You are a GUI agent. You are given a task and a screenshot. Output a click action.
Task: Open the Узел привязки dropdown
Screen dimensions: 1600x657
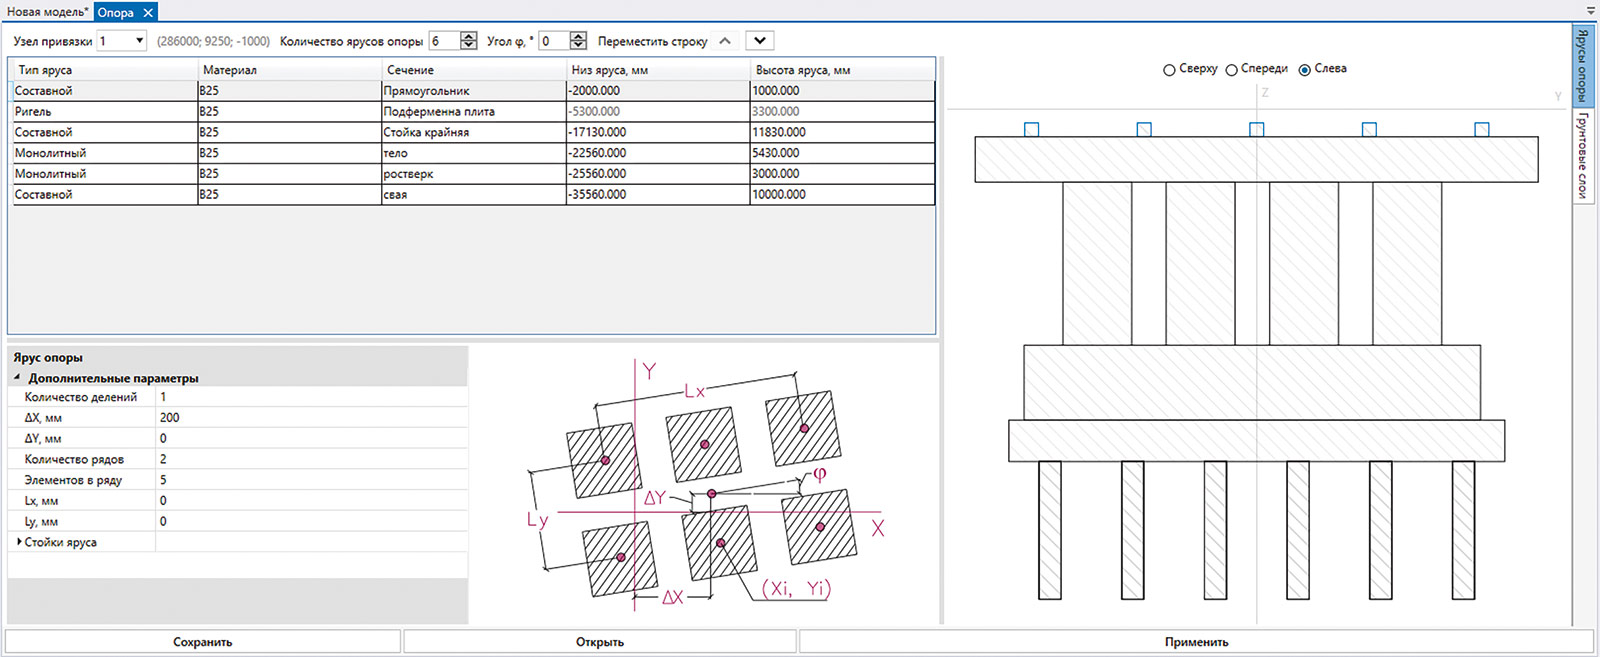(x=139, y=41)
